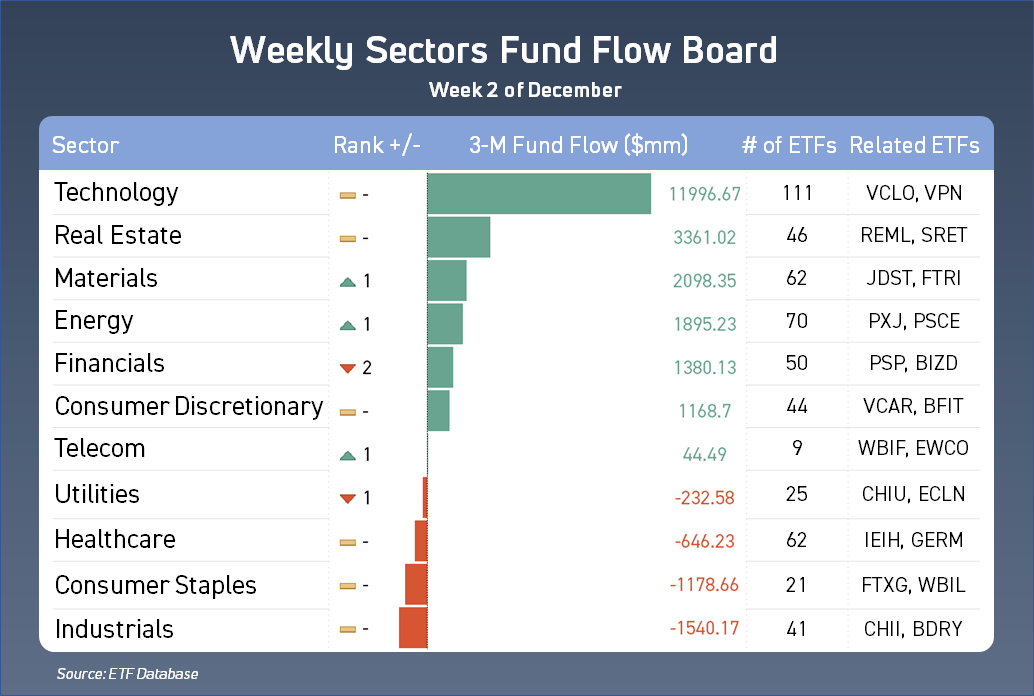This screenshot has height=696, width=1034.
Task: Click the green up arrow beside Energy
Action: (x=348, y=325)
